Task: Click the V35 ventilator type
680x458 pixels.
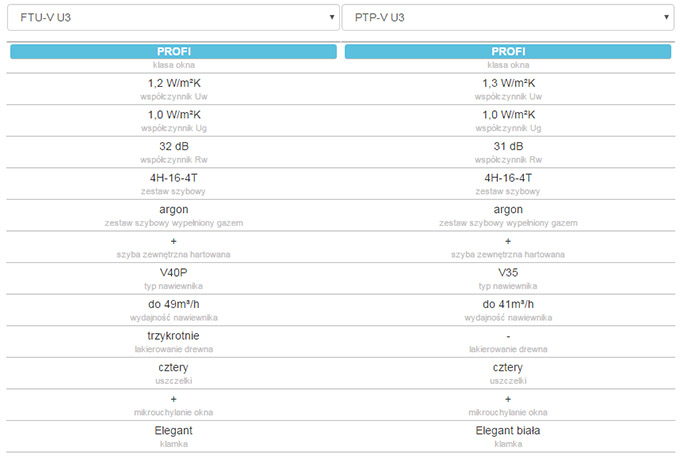Action: pyautogui.click(x=508, y=272)
